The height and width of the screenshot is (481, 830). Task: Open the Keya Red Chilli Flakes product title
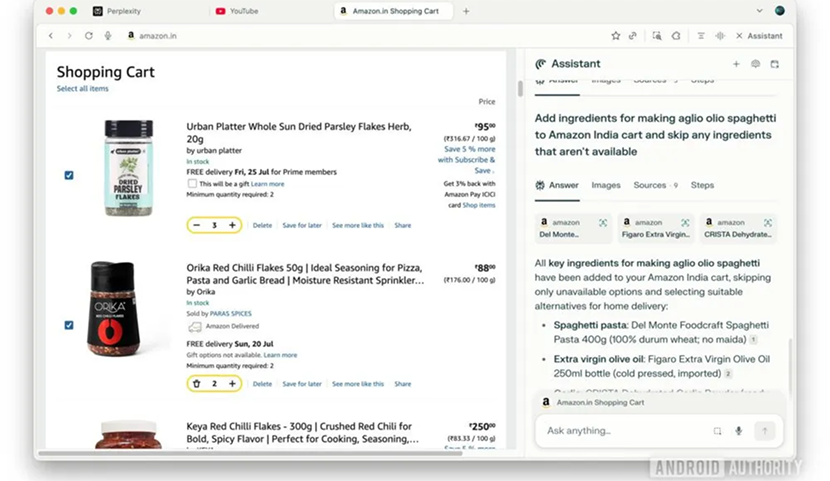(302, 432)
